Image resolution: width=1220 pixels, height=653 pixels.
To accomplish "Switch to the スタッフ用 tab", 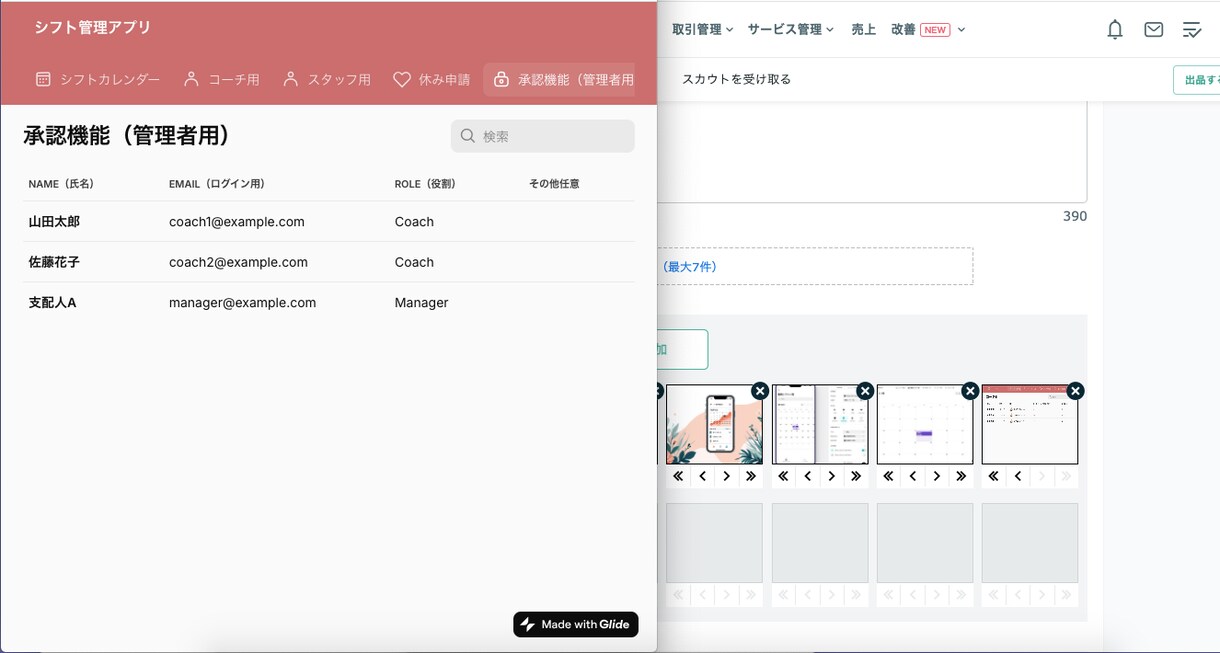I will coord(326,79).
